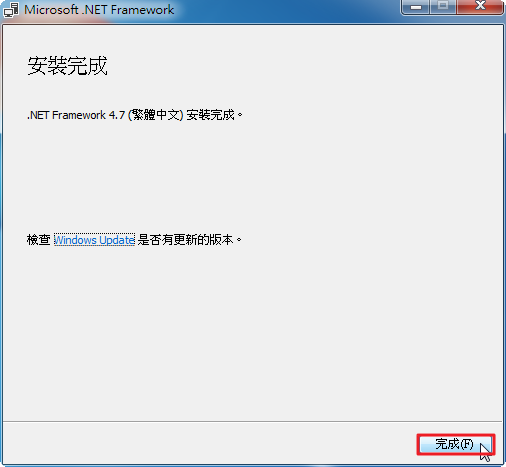Click the 檢查 text before the link

coord(39,240)
